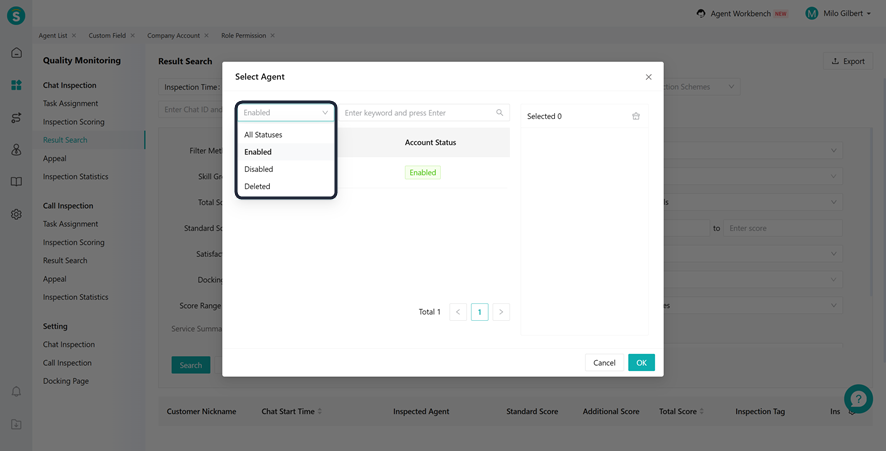Click the search magnifier in agent keyword field

pos(500,112)
